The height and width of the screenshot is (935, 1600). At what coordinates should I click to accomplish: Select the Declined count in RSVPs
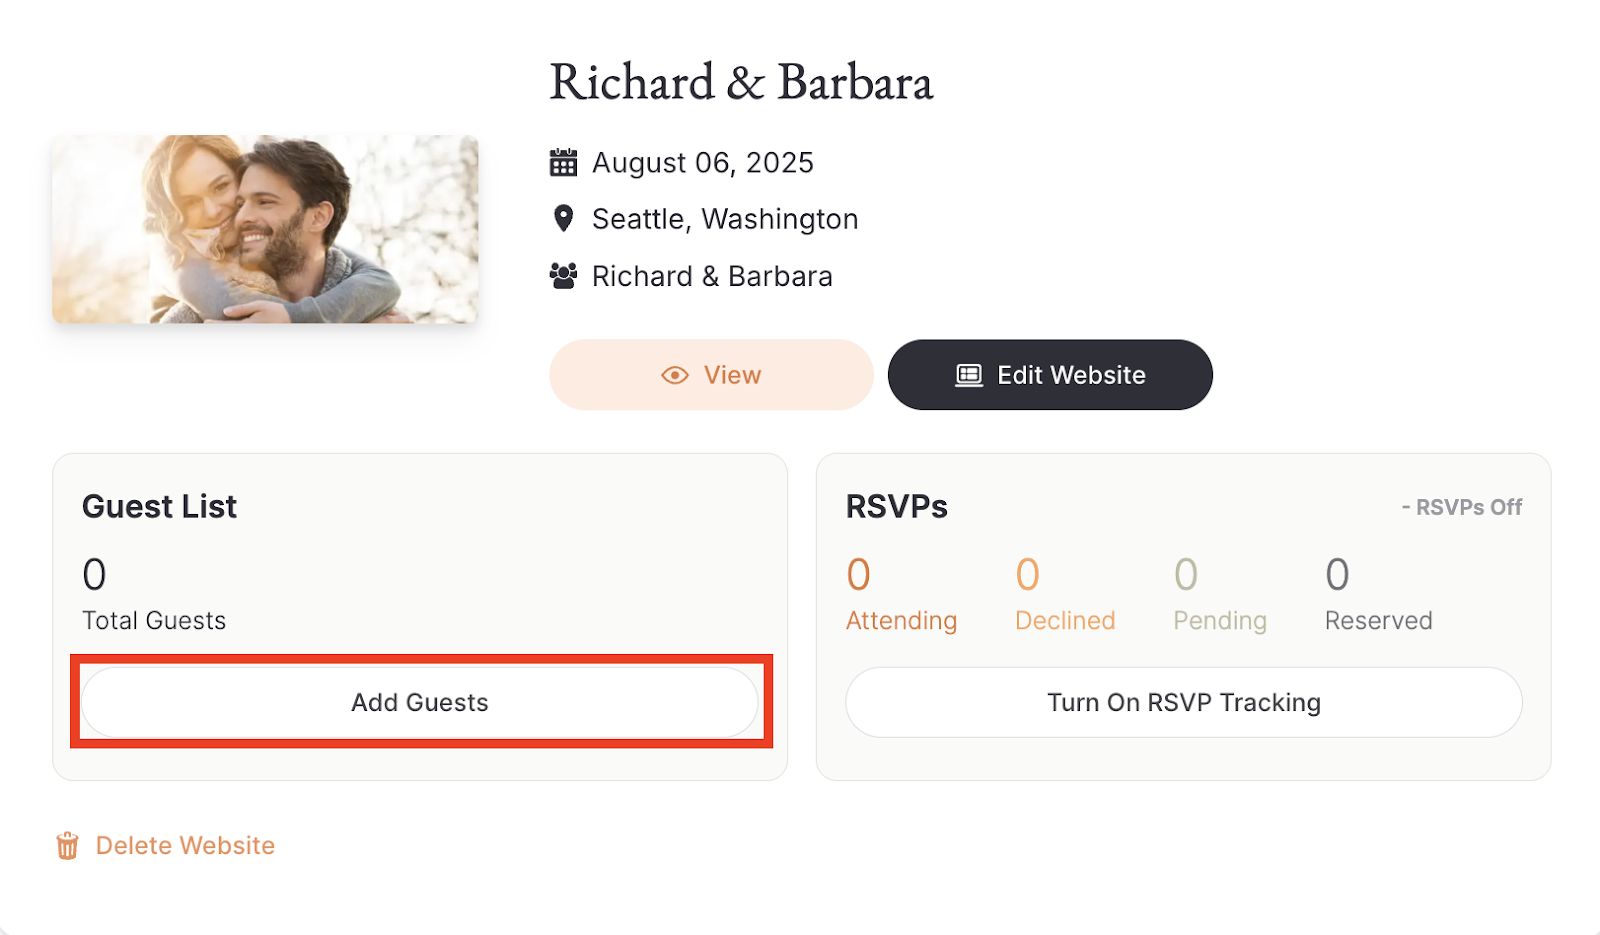point(1028,575)
